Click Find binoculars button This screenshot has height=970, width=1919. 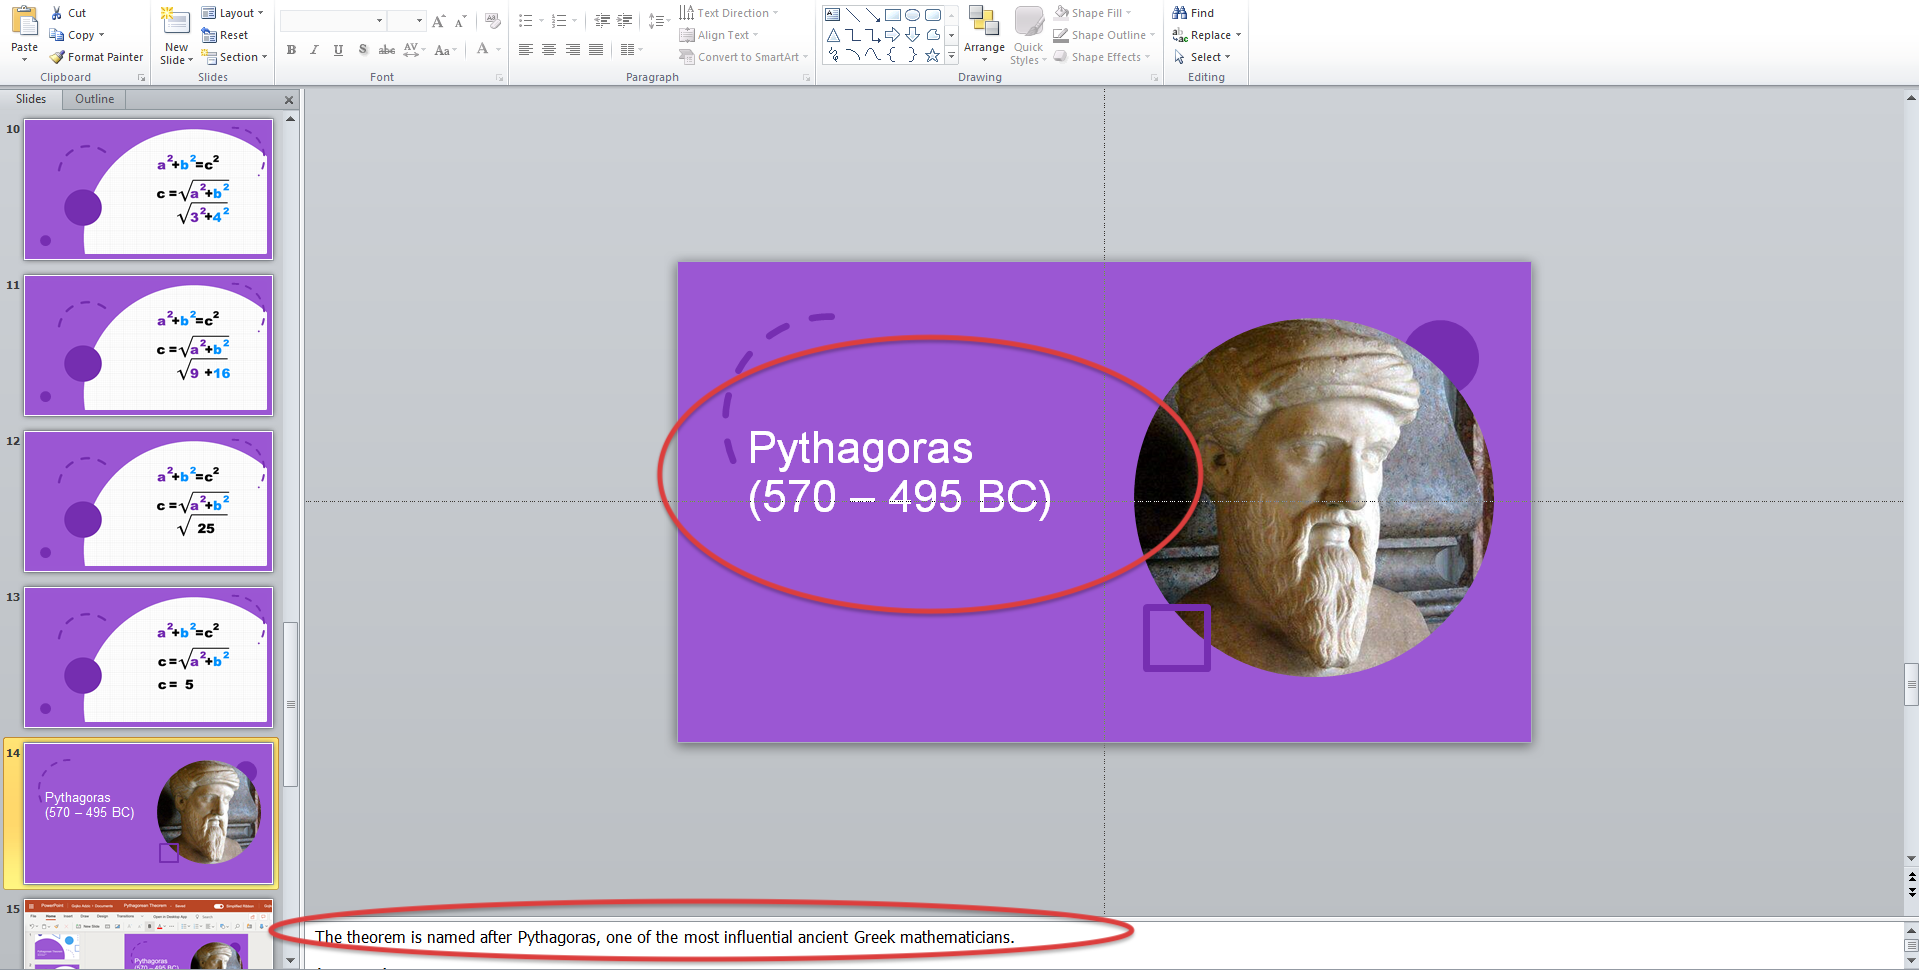pyautogui.click(x=1193, y=13)
